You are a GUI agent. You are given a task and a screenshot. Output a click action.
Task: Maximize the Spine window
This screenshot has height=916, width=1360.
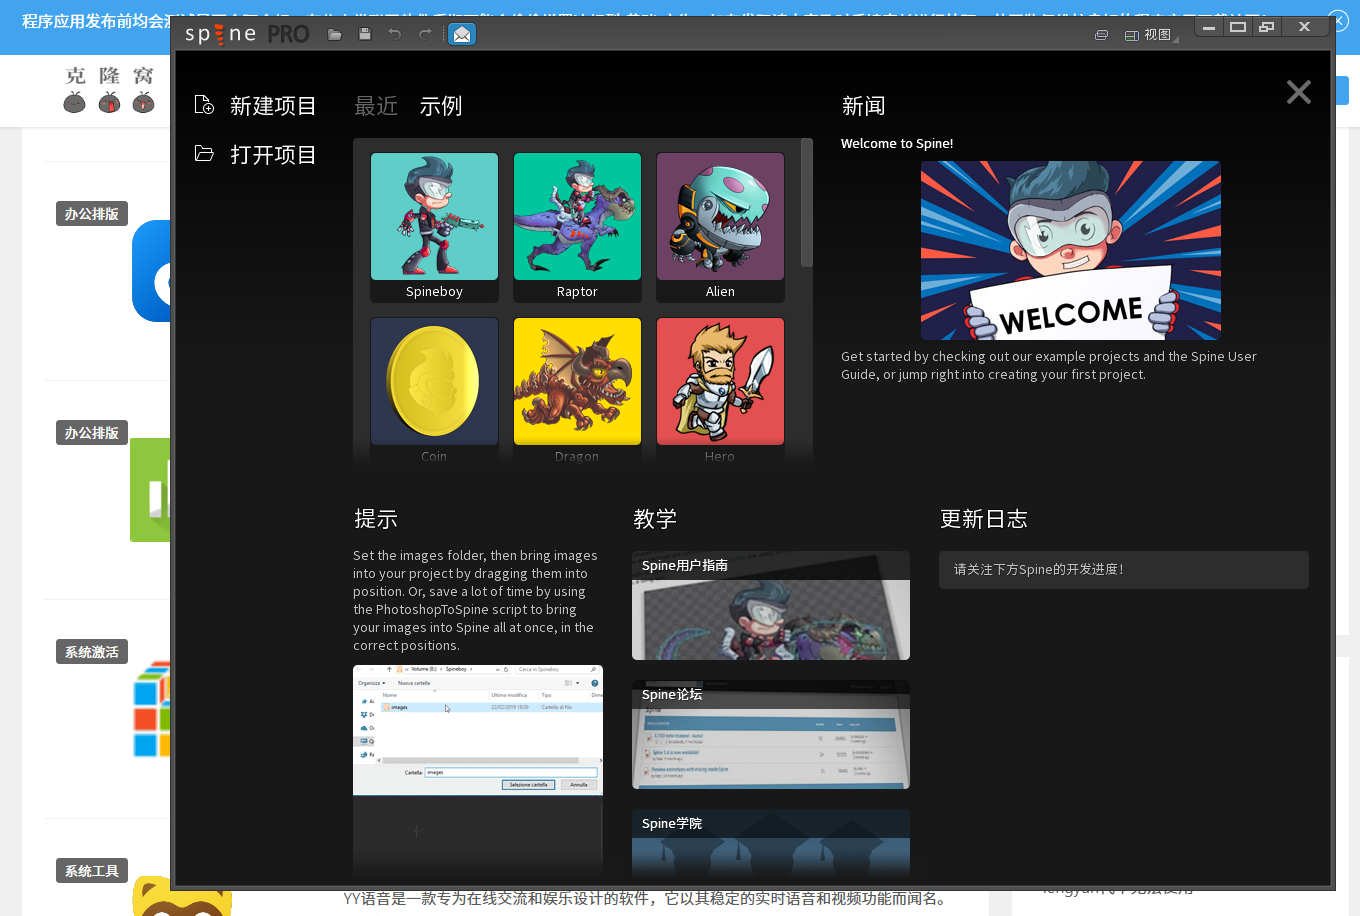click(1238, 28)
